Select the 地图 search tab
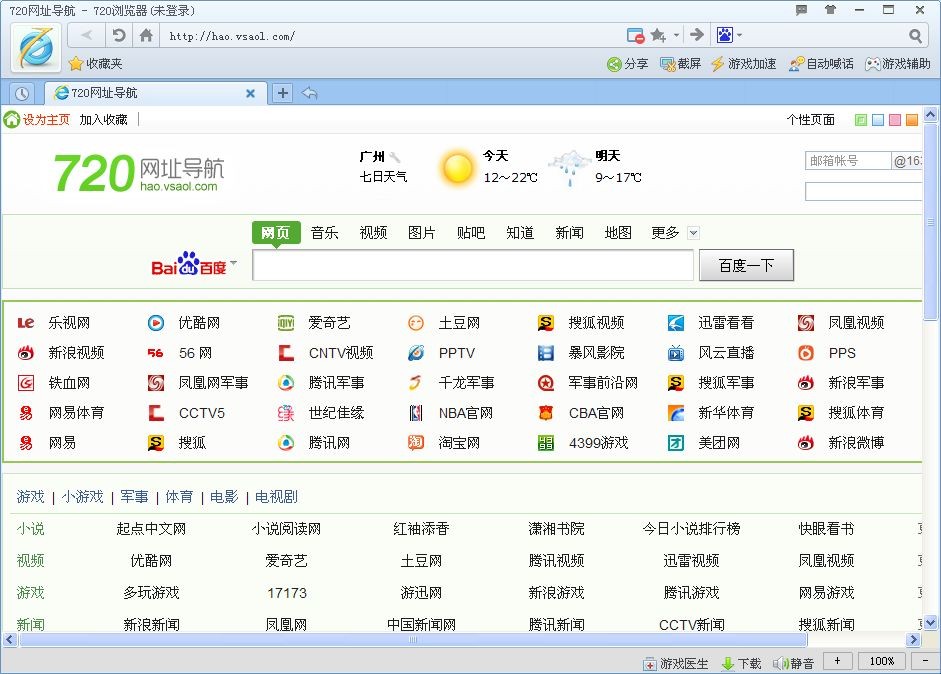 pyautogui.click(x=618, y=233)
